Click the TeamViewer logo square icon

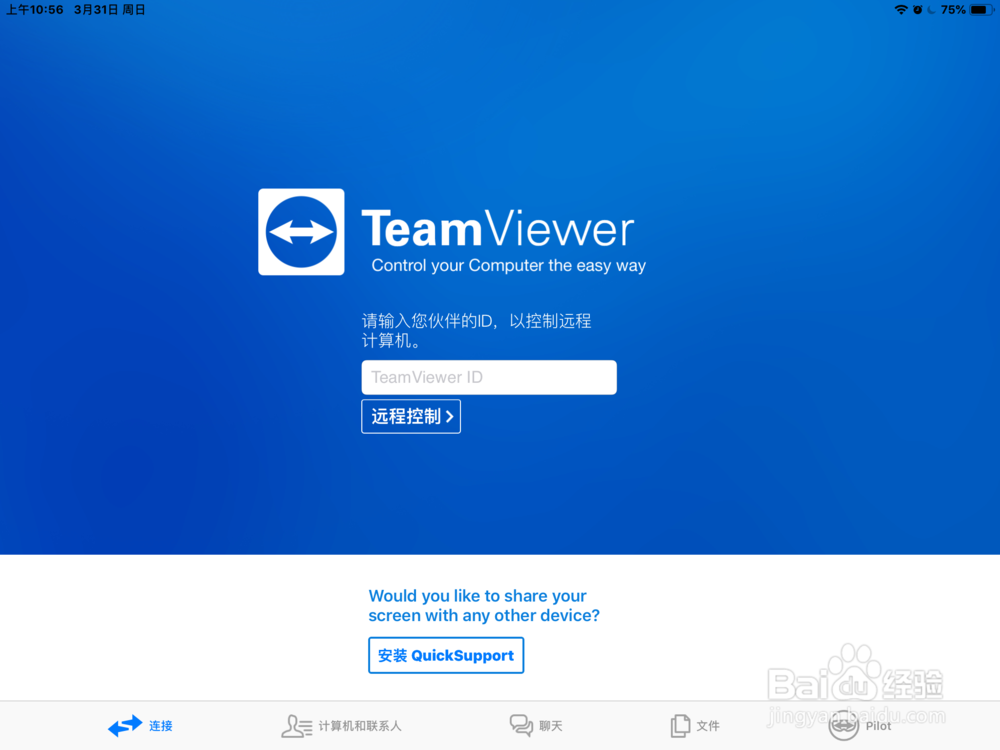pos(301,232)
